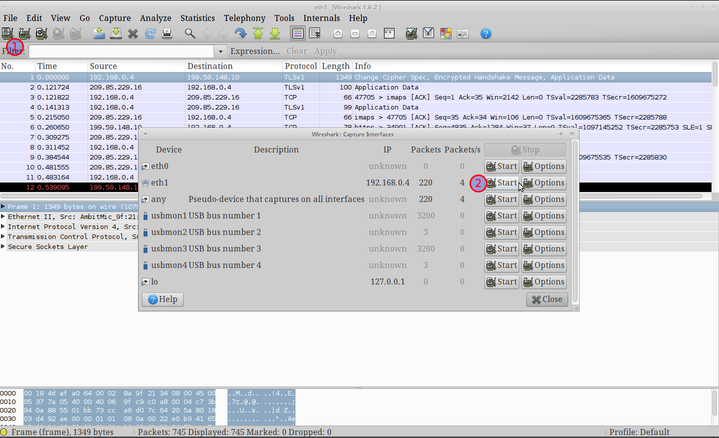The height and width of the screenshot is (438, 719).
Task: Click Profile: Default in status bar
Action: [x=639, y=432]
